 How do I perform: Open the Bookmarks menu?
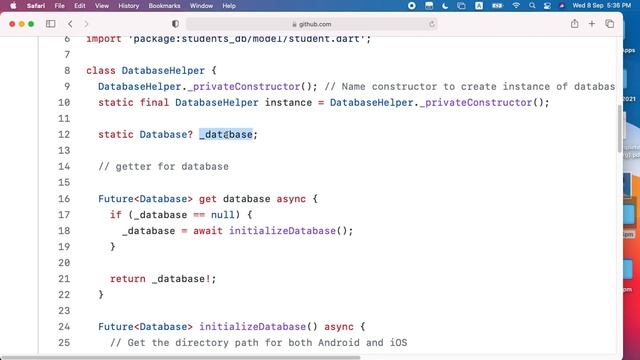(x=164, y=6)
